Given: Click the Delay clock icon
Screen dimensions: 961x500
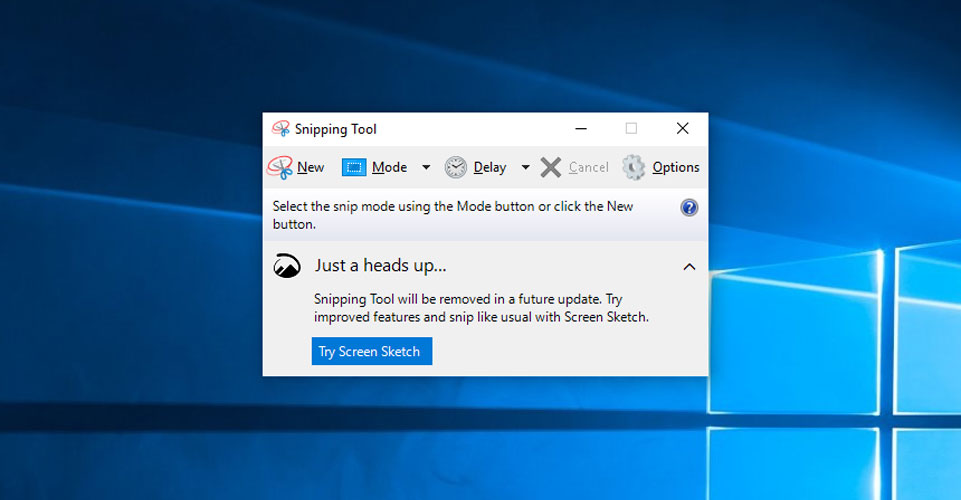Looking at the screenshot, I should coord(455,167).
